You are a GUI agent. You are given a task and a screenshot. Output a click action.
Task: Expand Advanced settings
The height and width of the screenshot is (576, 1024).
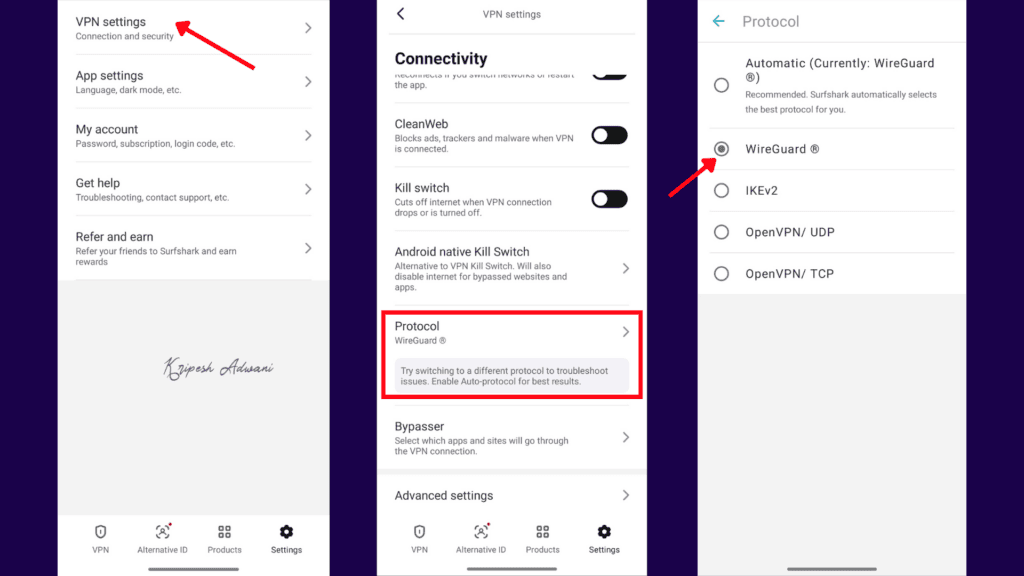click(626, 495)
